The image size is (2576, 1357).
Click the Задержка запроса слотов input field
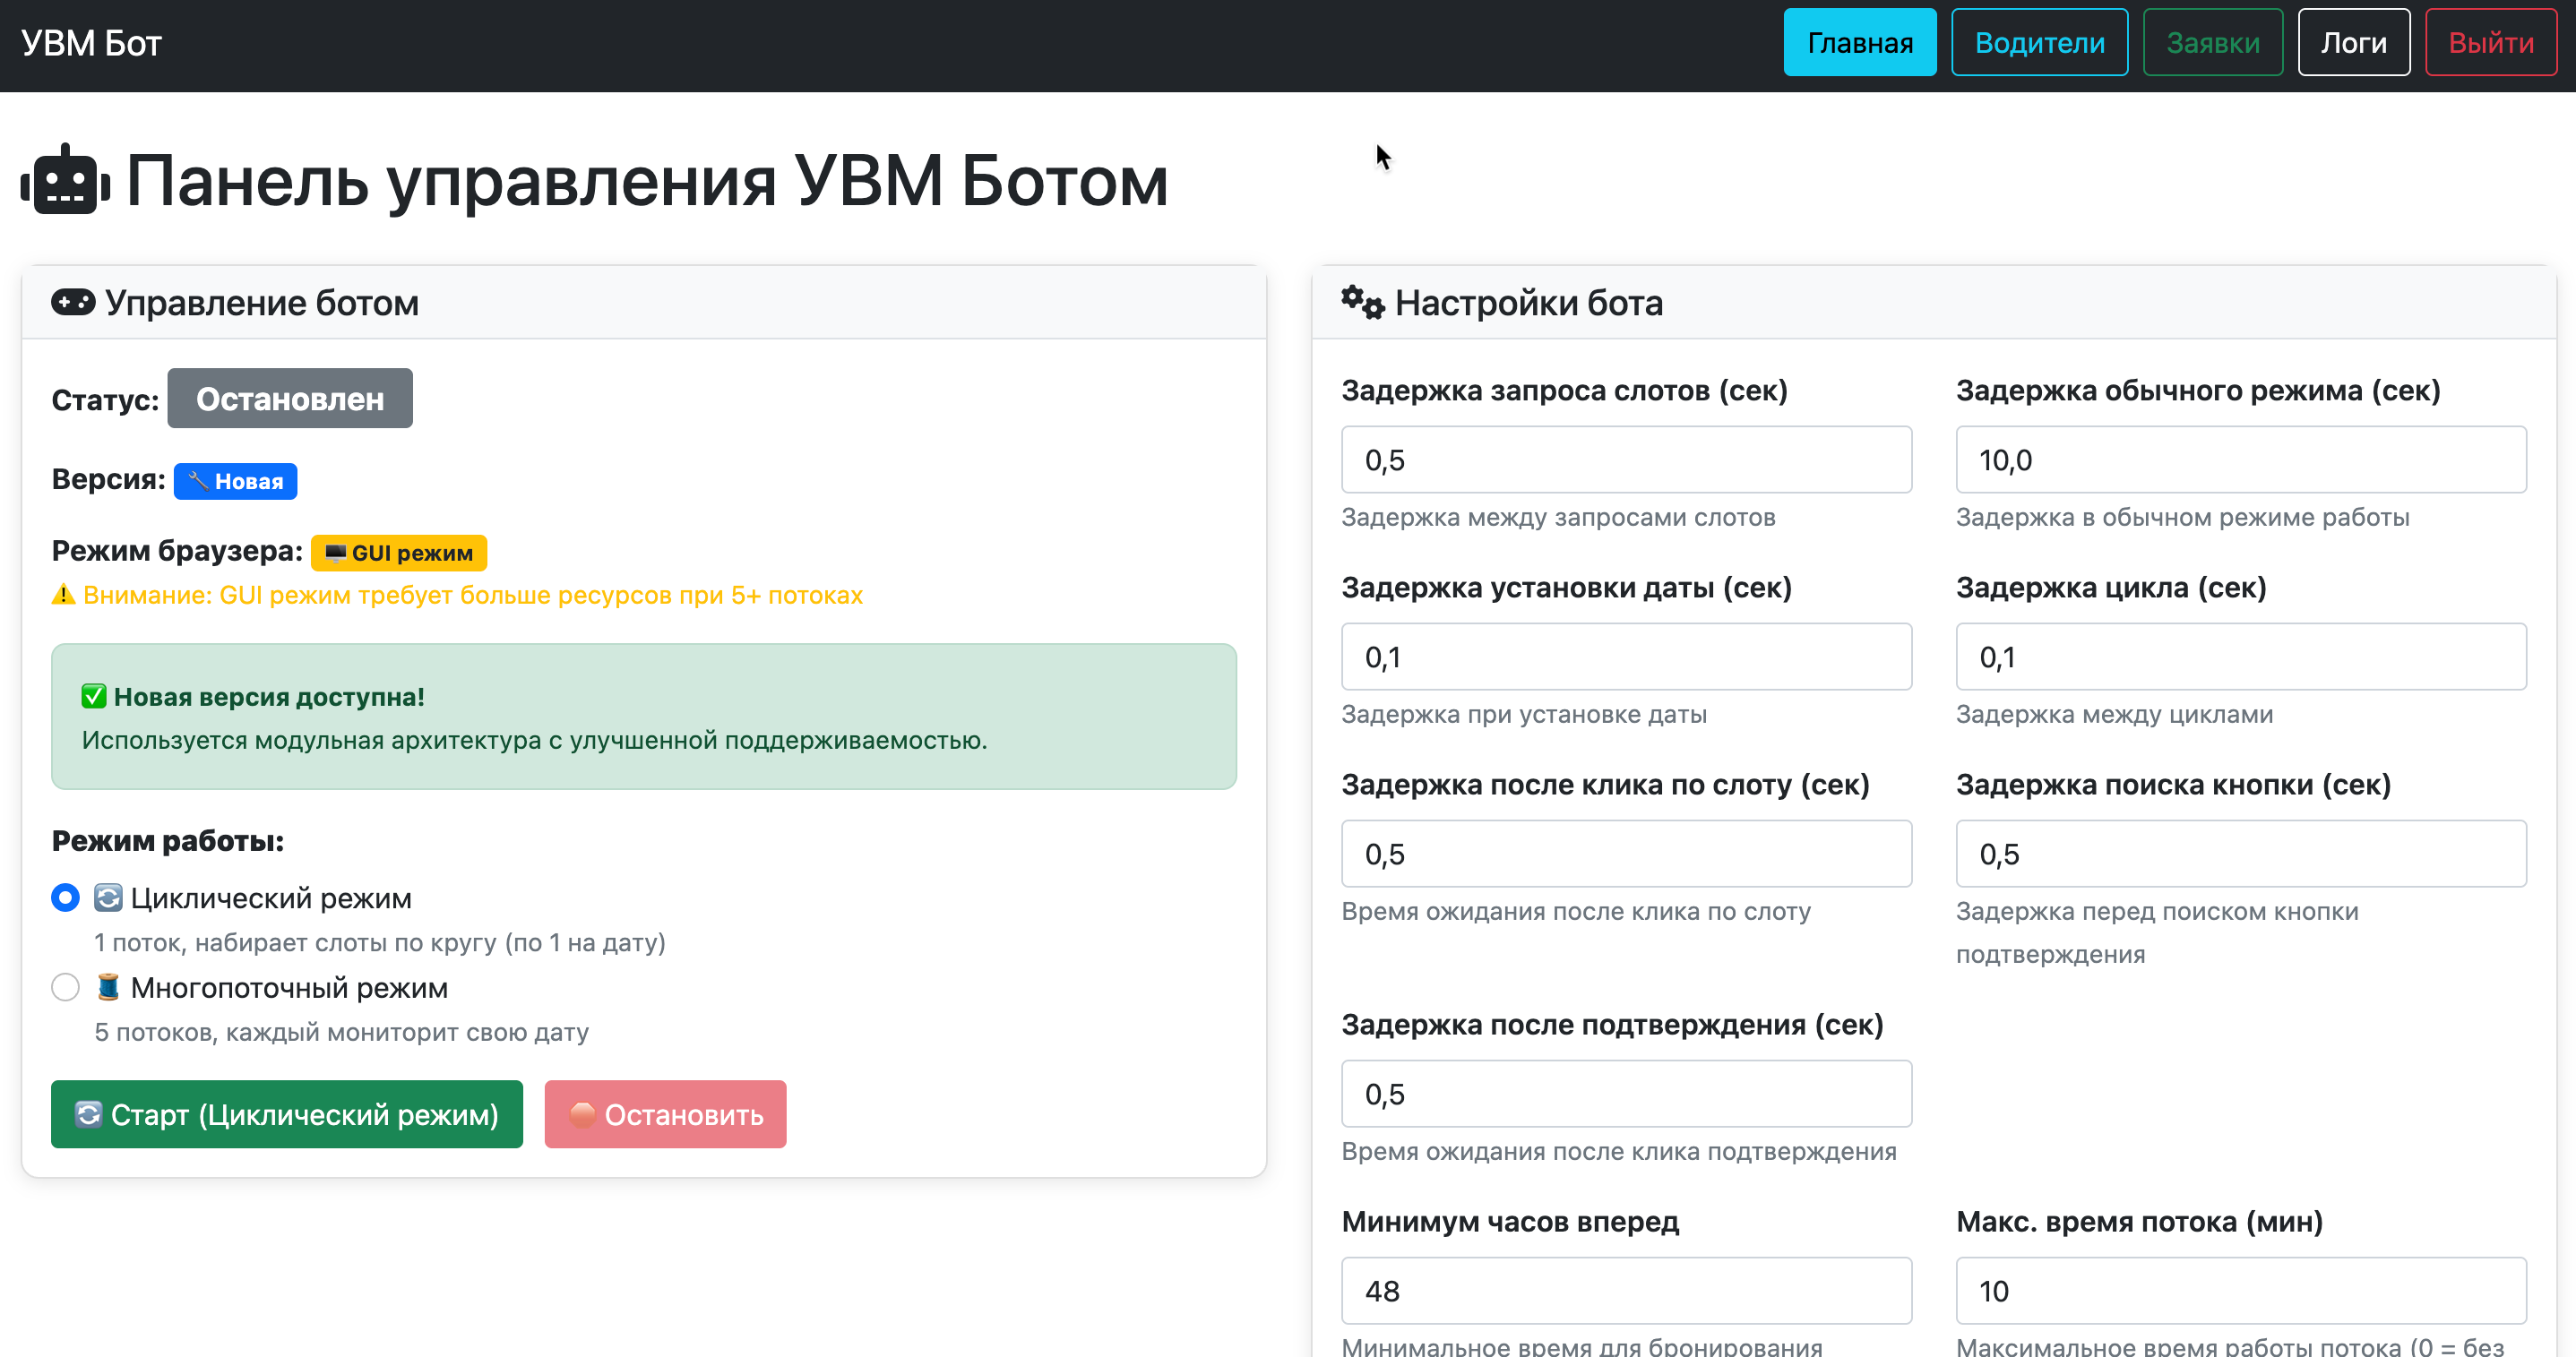click(1626, 460)
